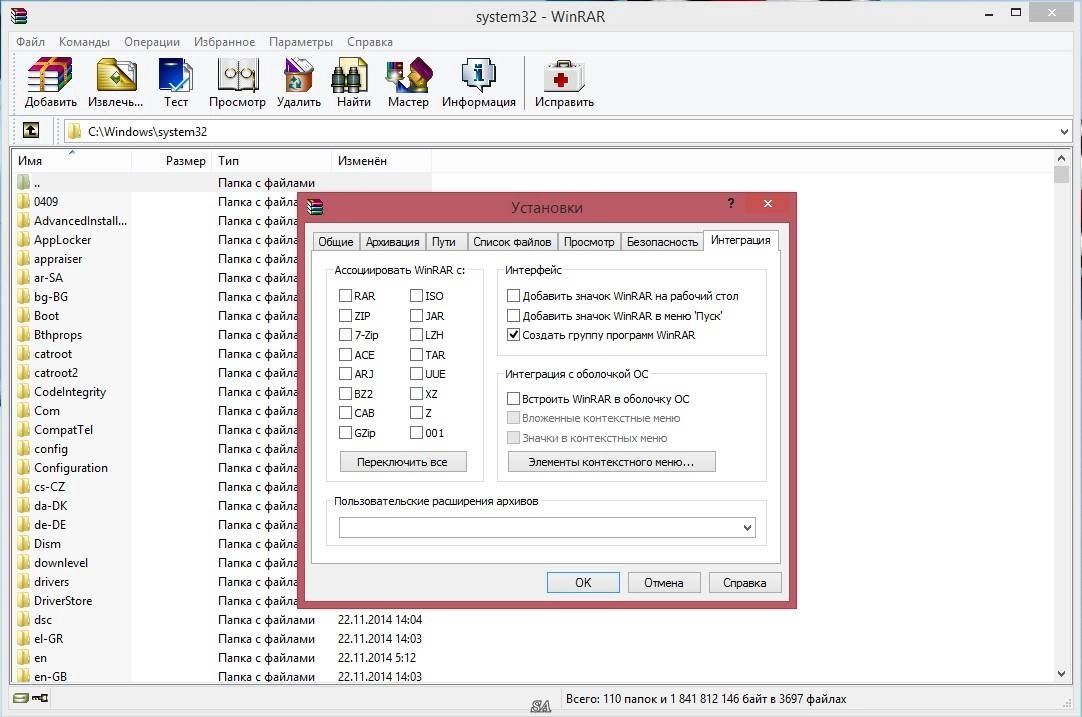Enable 'Встроить WinRAR в оболочку ОС'

pyautogui.click(x=513, y=398)
